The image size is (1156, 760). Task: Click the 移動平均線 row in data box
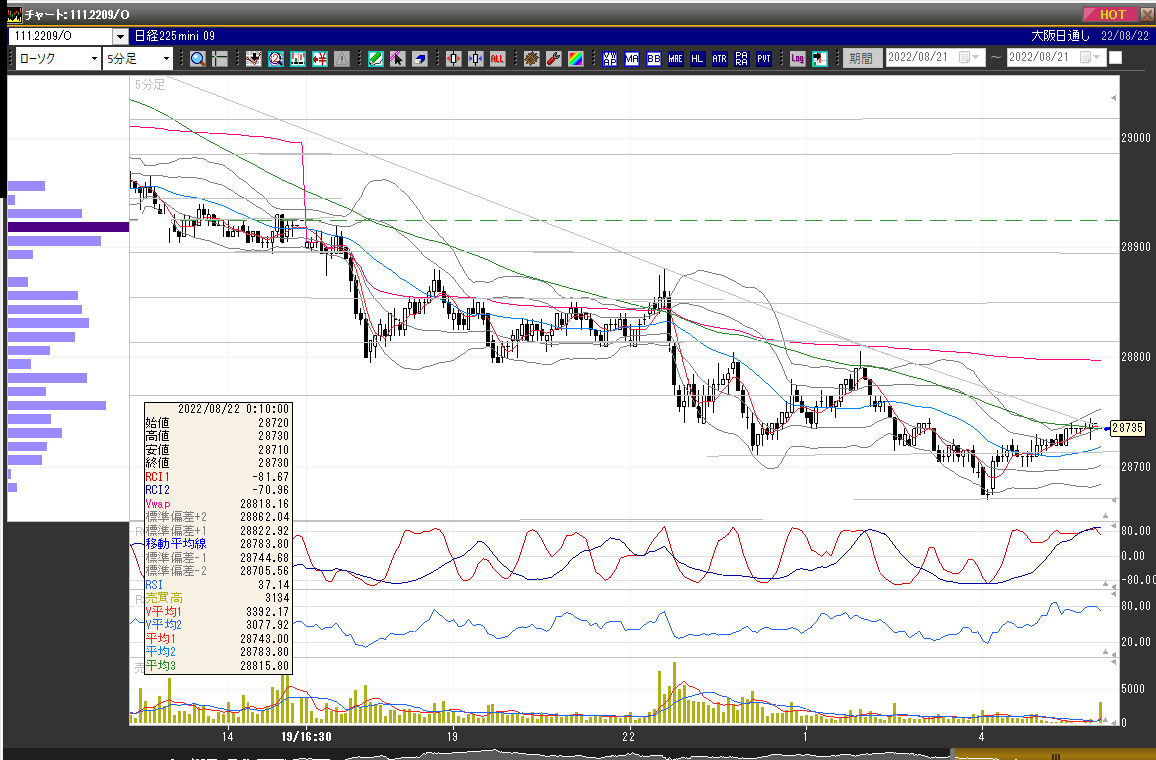click(x=217, y=544)
